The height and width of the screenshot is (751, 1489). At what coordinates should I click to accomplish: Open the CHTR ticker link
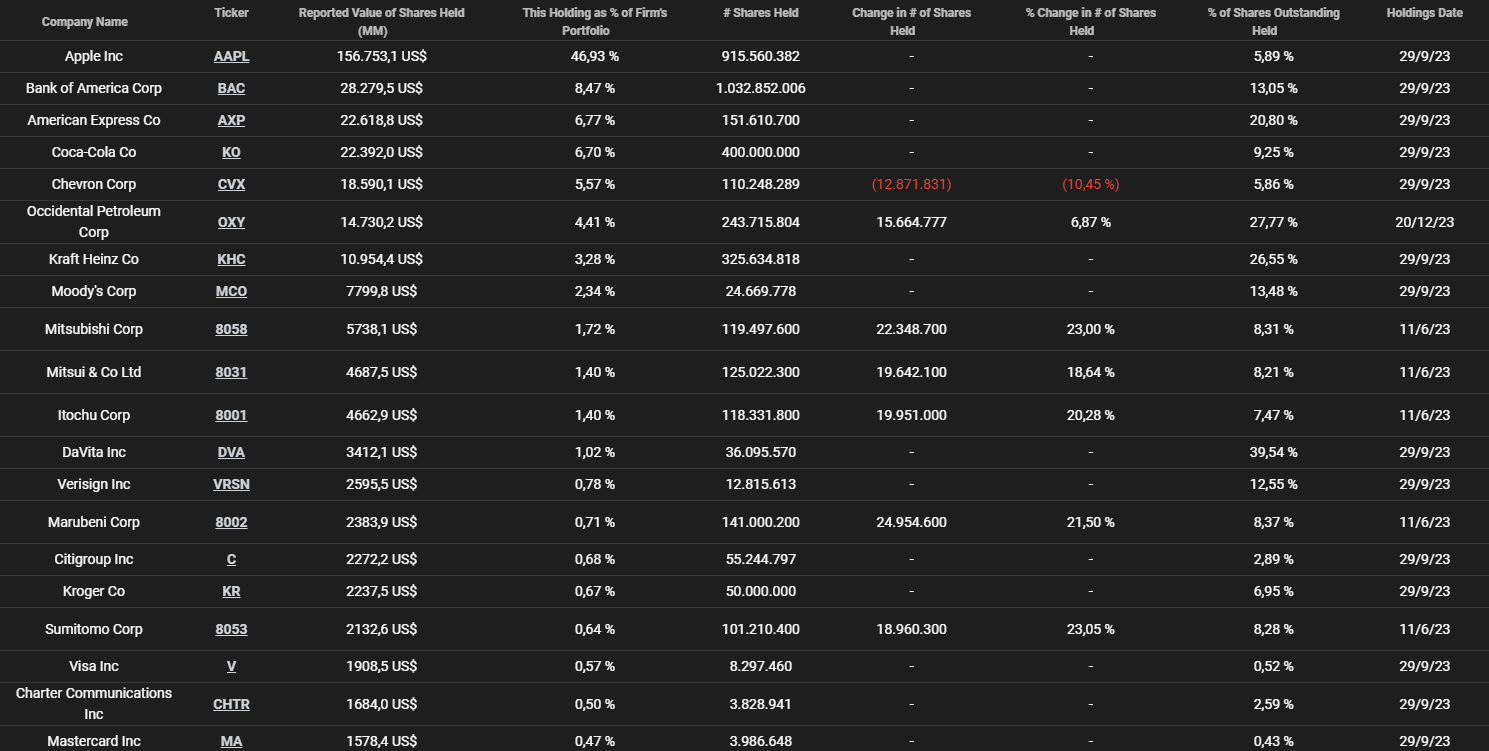click(x=231, y=704)
